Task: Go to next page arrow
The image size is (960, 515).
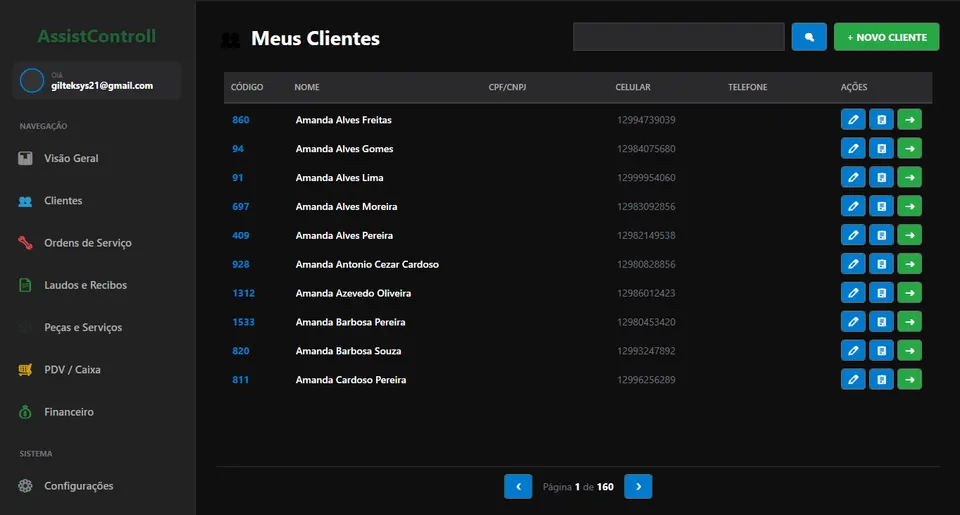Action: click(638, 486)
